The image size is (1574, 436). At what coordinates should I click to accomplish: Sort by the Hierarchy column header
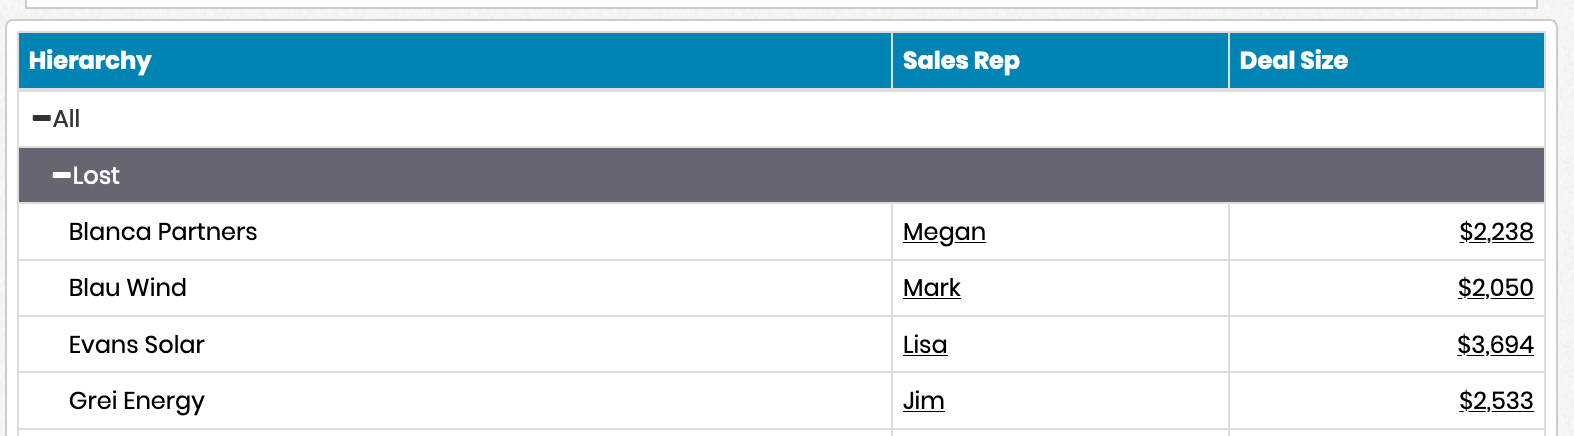click(x=90, y=61)
